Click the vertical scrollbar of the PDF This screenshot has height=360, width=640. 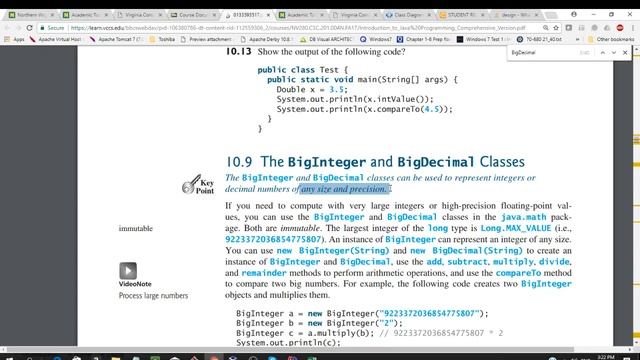636,196
